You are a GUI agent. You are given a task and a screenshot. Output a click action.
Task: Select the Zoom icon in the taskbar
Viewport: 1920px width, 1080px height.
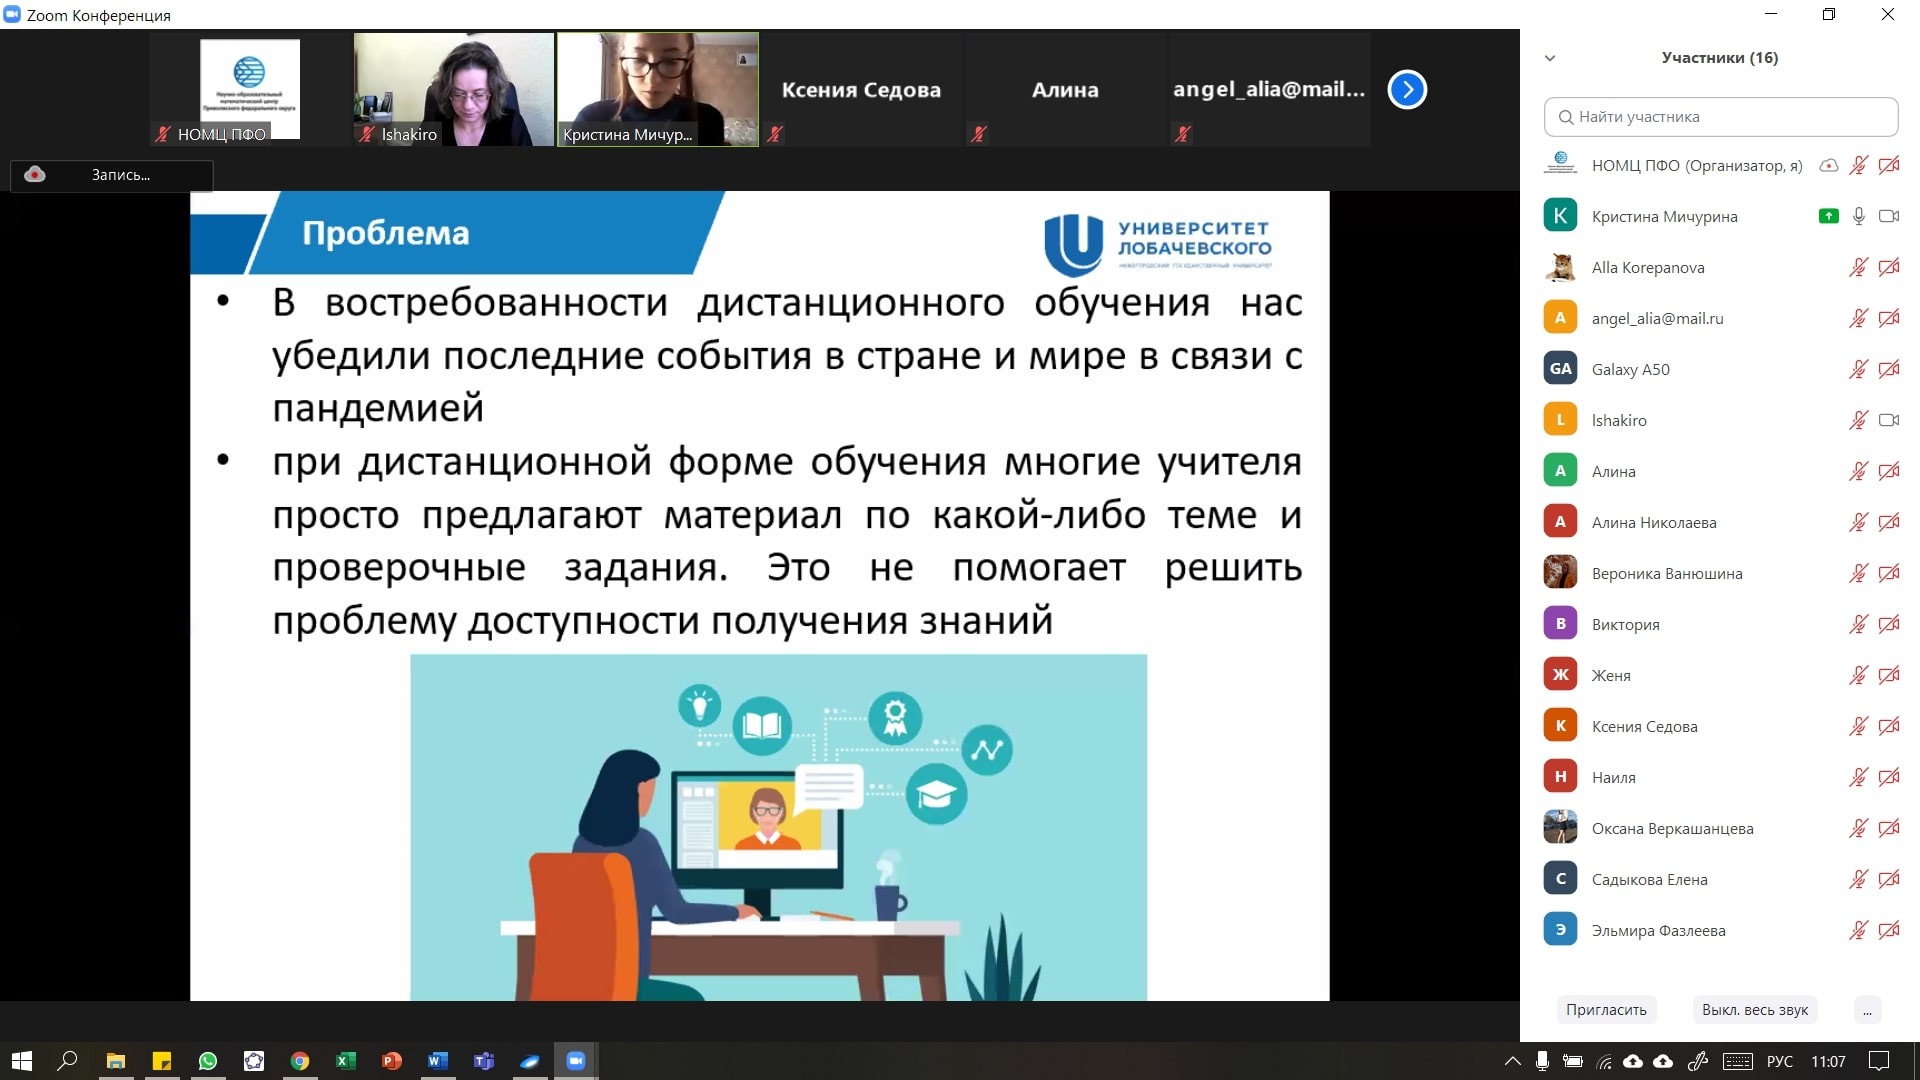pos(576,1061)
